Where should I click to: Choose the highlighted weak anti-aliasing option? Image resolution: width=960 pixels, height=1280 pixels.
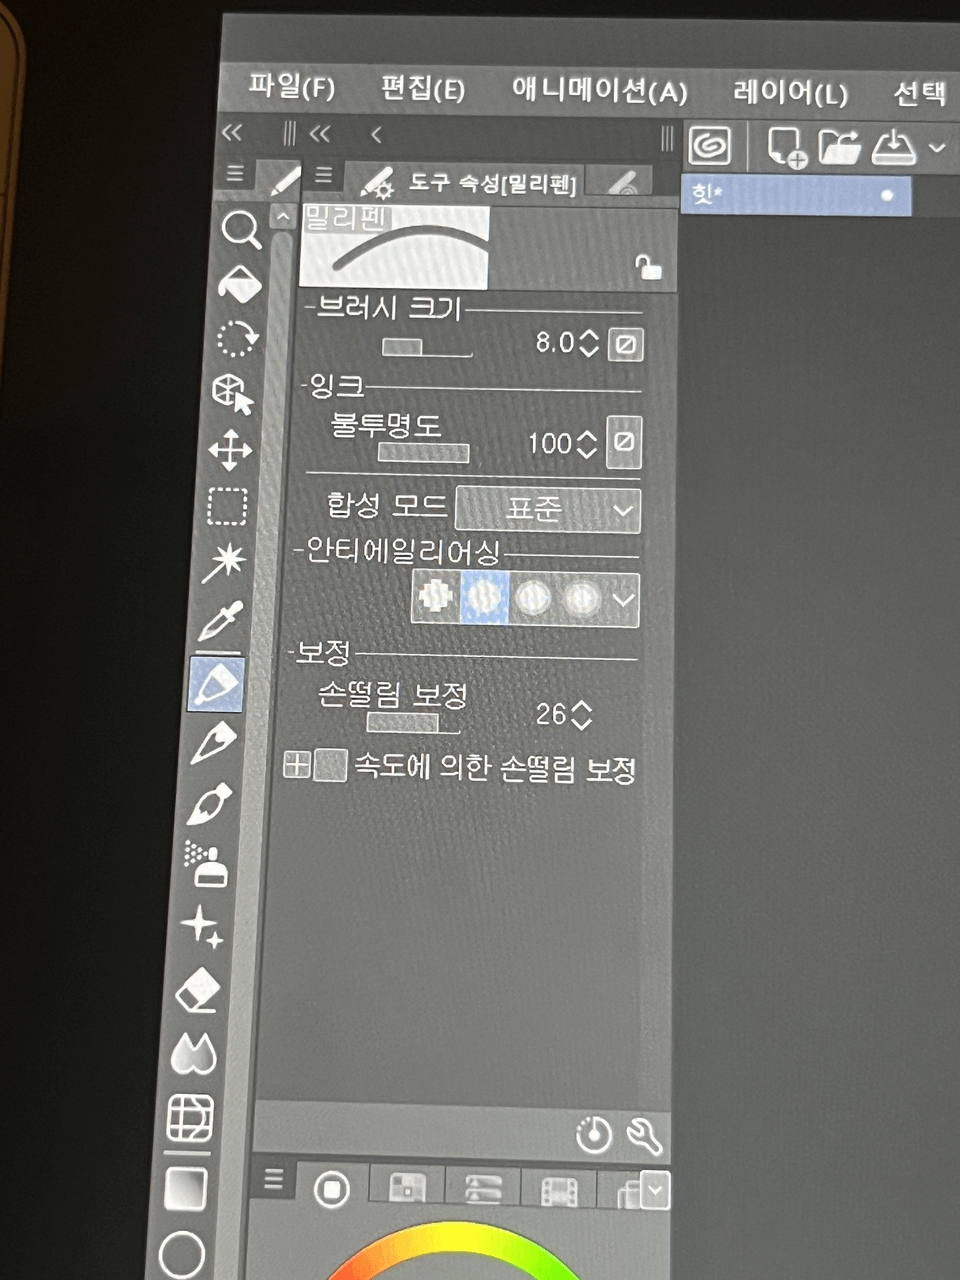click(x=484, y=597)
